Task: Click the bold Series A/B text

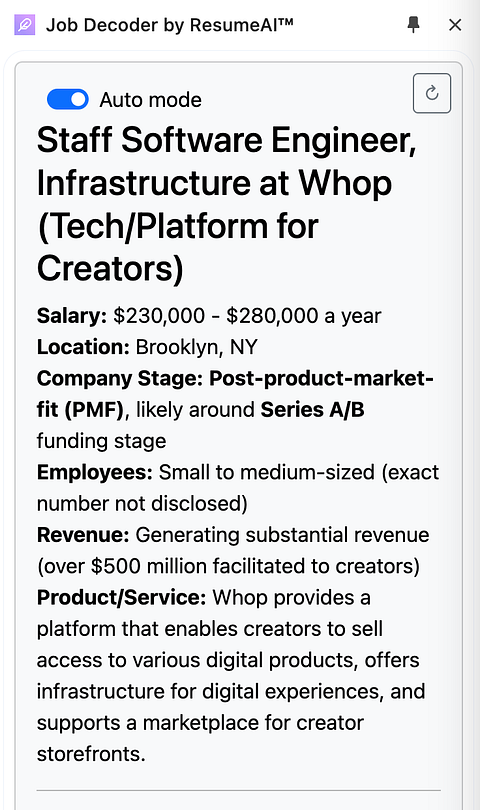Action: pyautogui.click(x=313, y=410)
